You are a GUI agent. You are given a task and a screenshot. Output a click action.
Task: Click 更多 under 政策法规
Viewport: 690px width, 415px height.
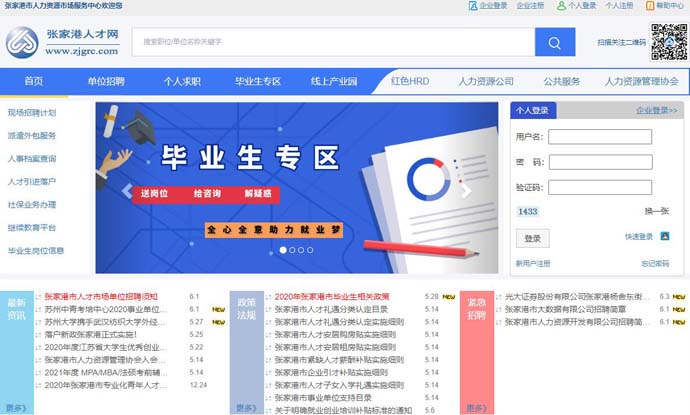coord(246,408)
